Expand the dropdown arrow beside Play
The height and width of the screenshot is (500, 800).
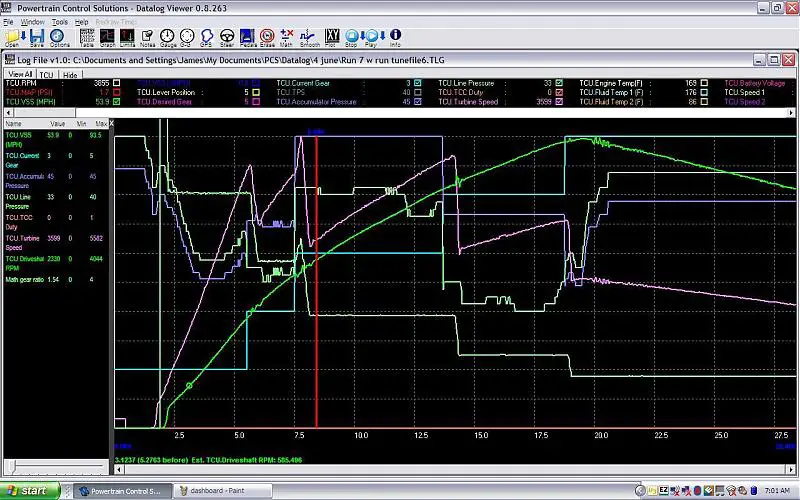(383, 36)
